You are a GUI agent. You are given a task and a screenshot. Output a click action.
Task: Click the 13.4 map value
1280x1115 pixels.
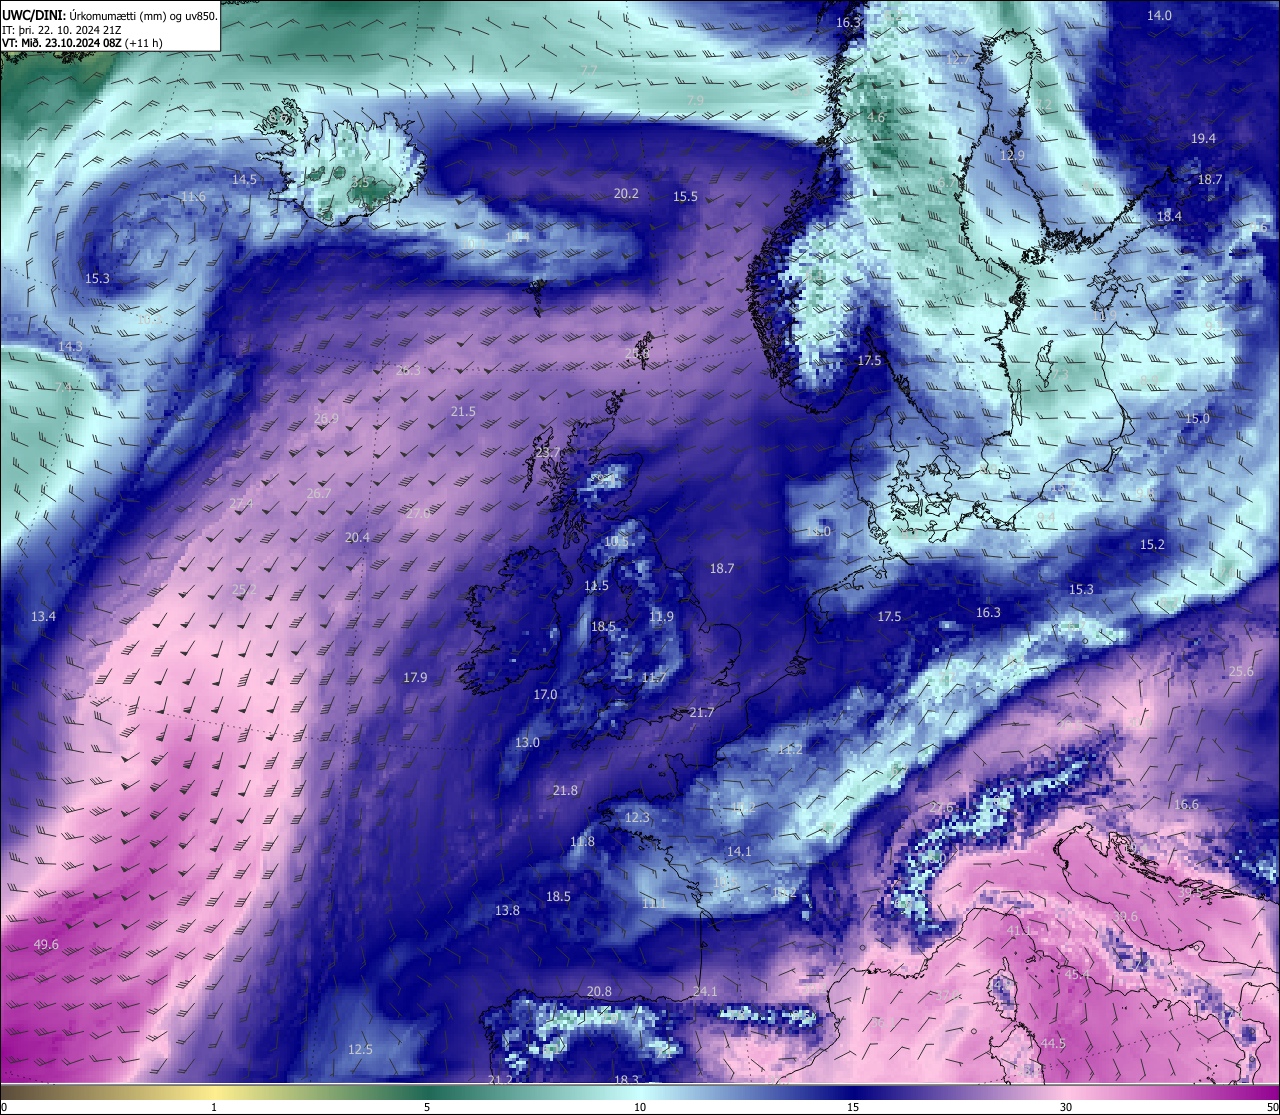point(43,616)
